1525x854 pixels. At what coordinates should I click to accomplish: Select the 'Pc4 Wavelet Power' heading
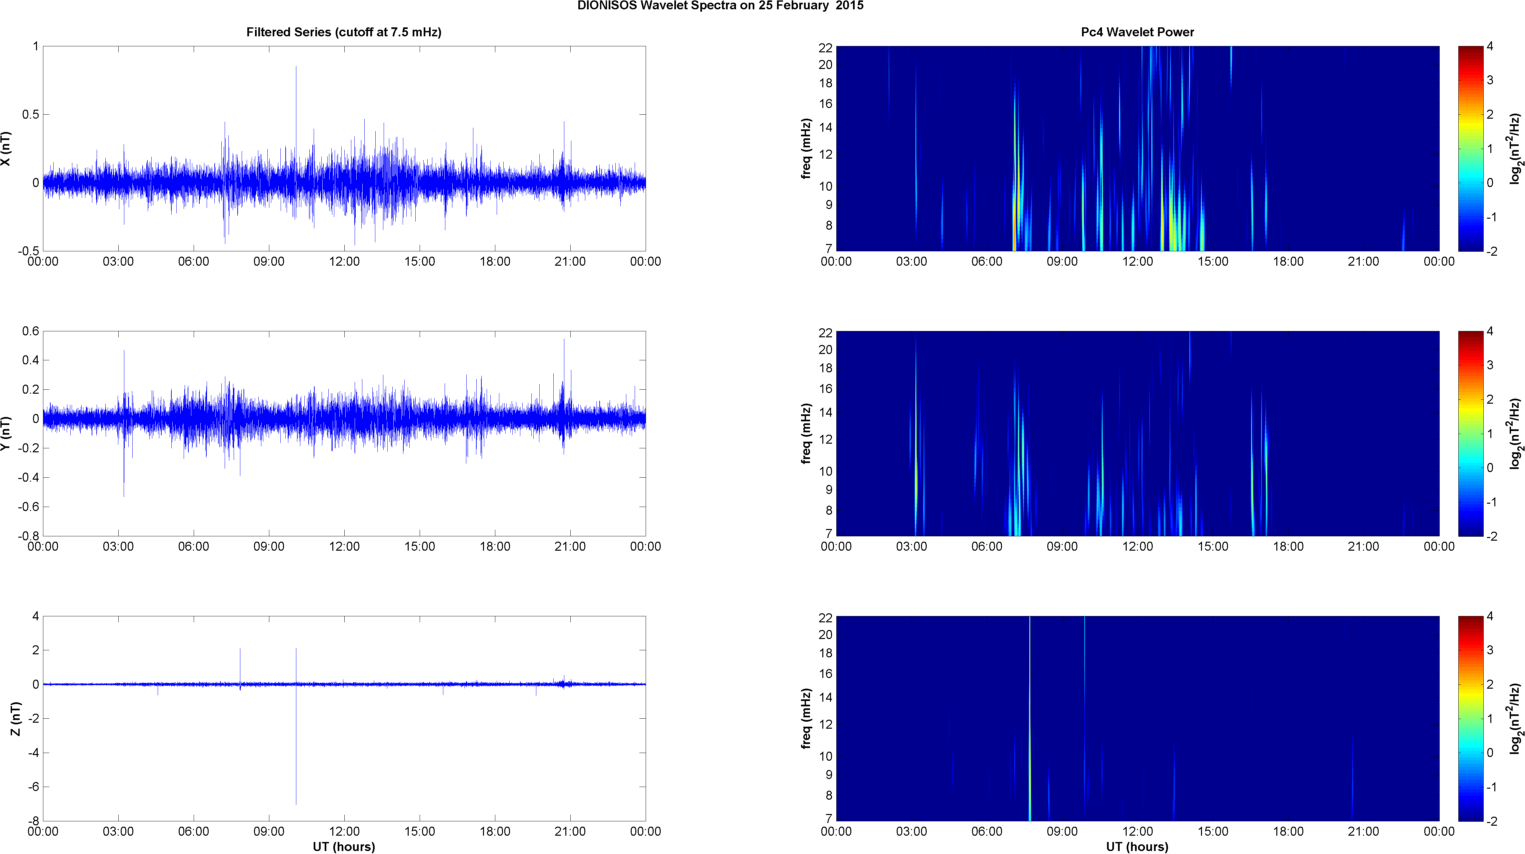tap(1137, 32)
